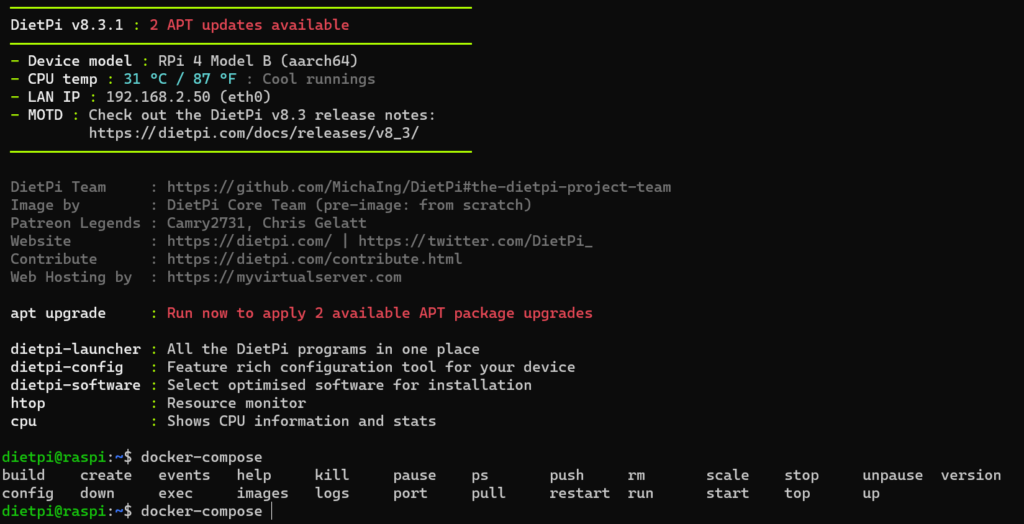Screen dimensions: 1024x524
Task: Open the myvirtualserver.com hosting link
Action: coord(284,277)
